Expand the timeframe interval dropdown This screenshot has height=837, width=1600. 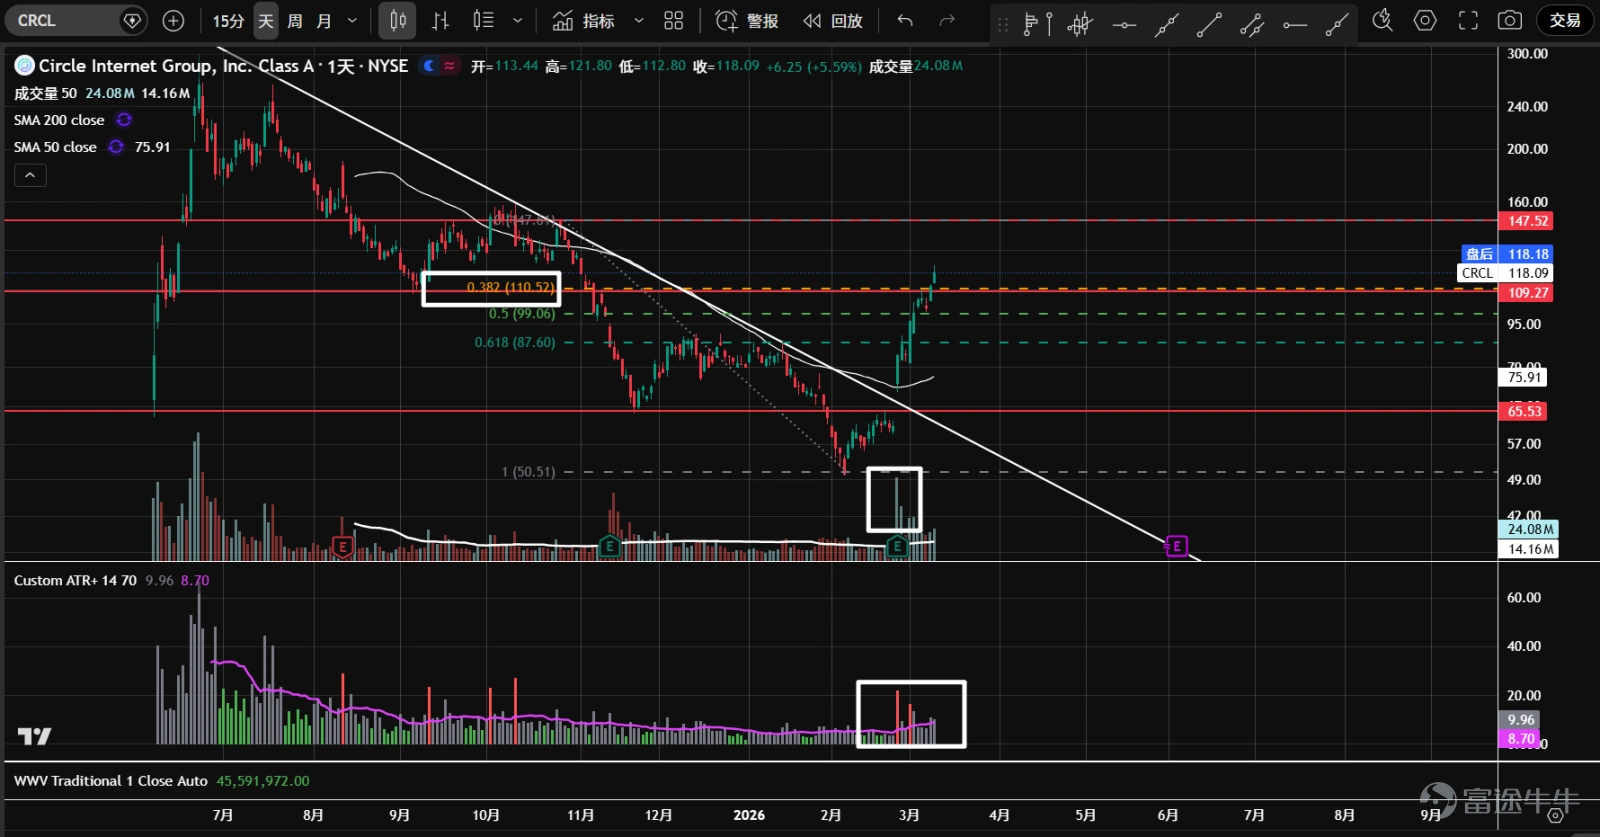click(x=352, y=20)
